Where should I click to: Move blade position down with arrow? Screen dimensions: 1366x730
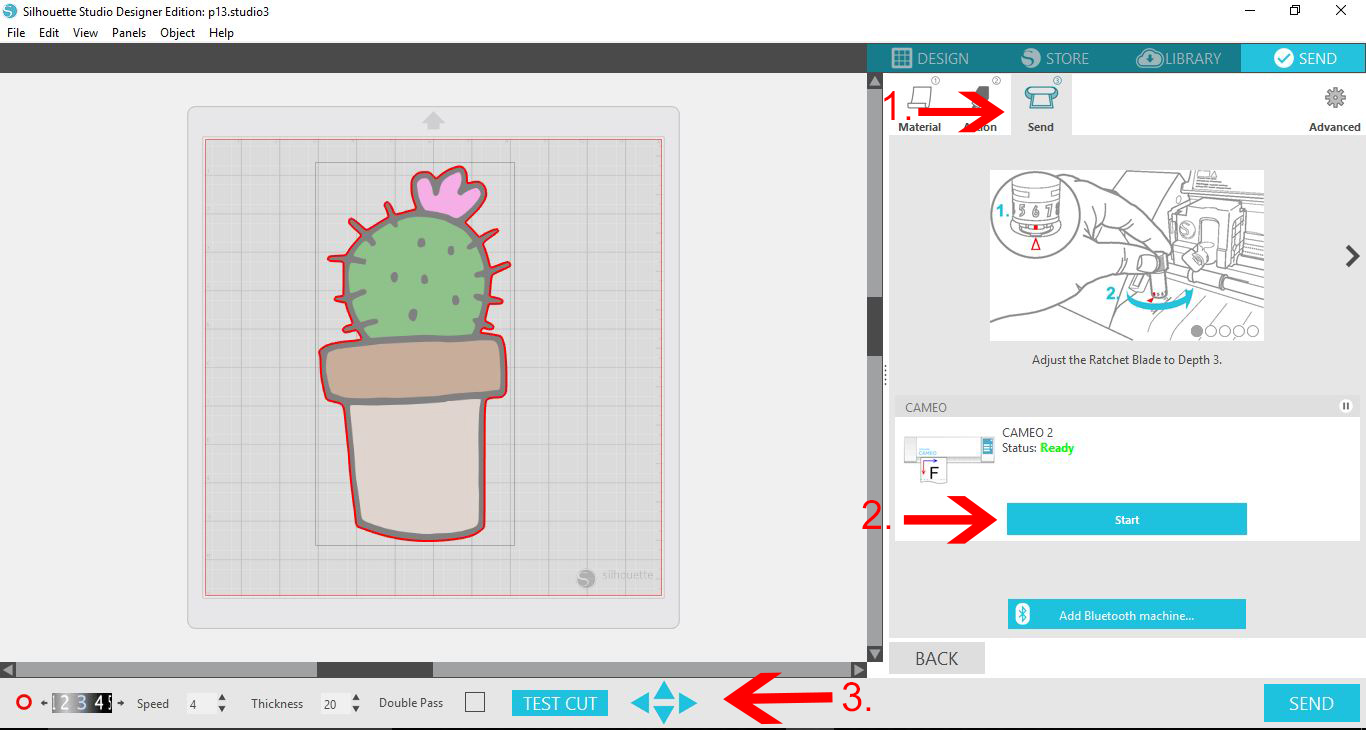point(664,715)
